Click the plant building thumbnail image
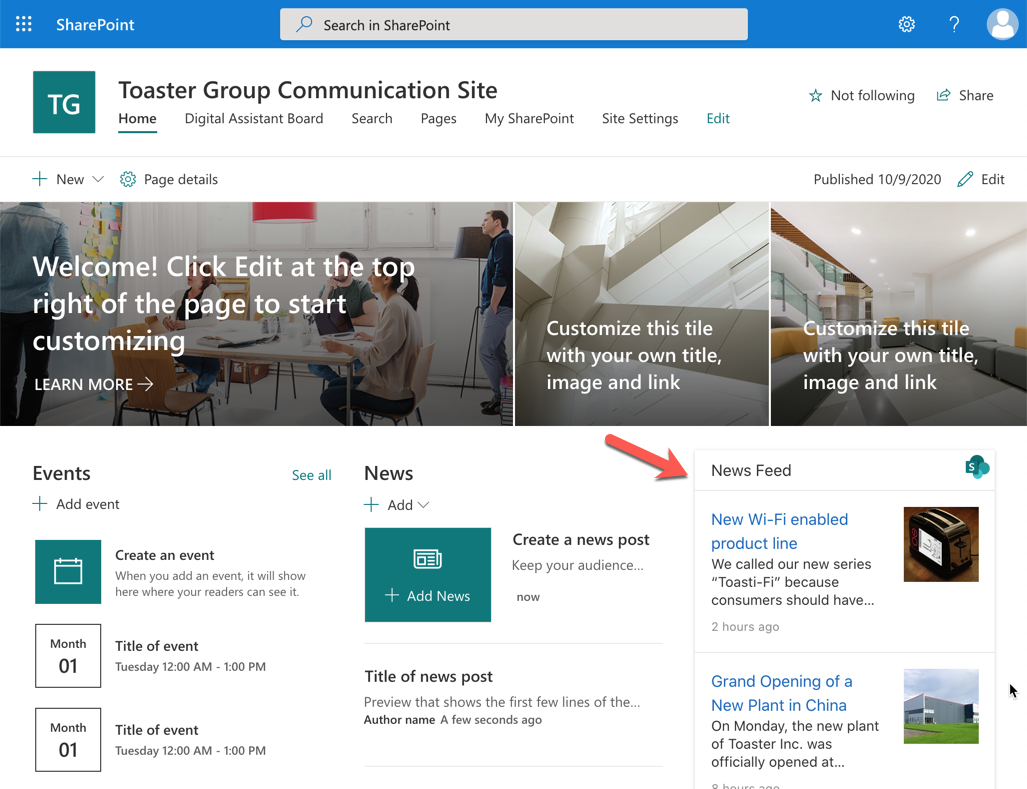 (941, 706)
